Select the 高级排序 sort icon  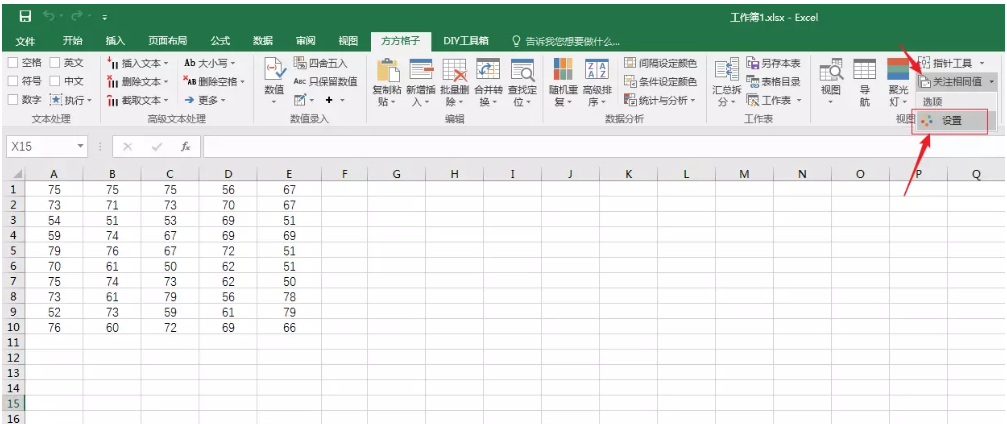pos(596,71)
